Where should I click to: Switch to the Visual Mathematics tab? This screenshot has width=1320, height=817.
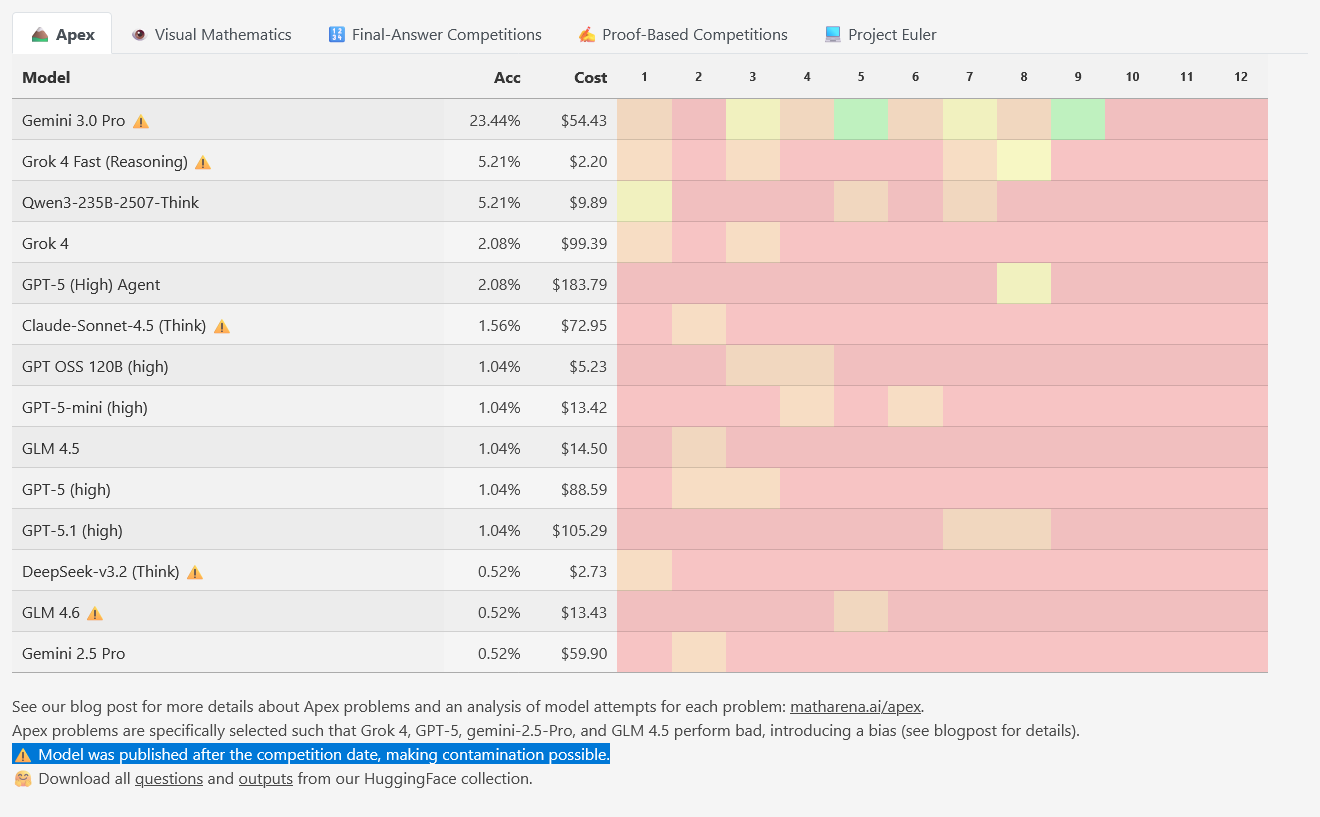pyautogui.click(x=210, y=33)
